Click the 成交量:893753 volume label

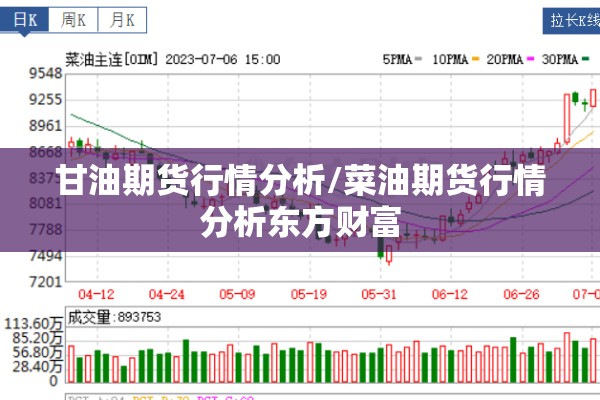(x=114, y=317)
